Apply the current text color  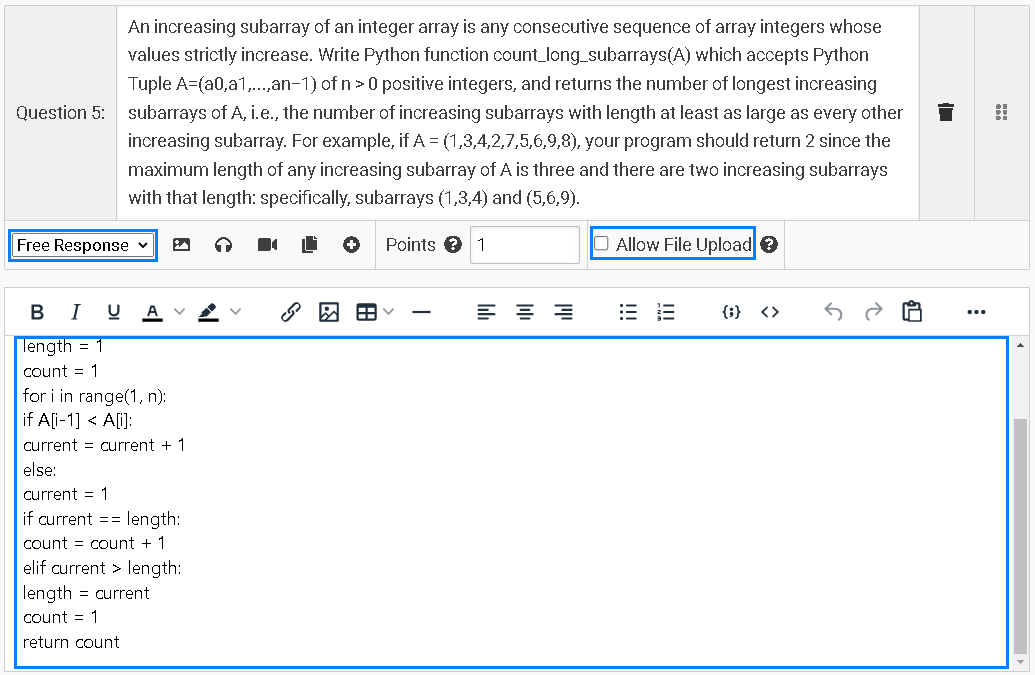[152, 312]
